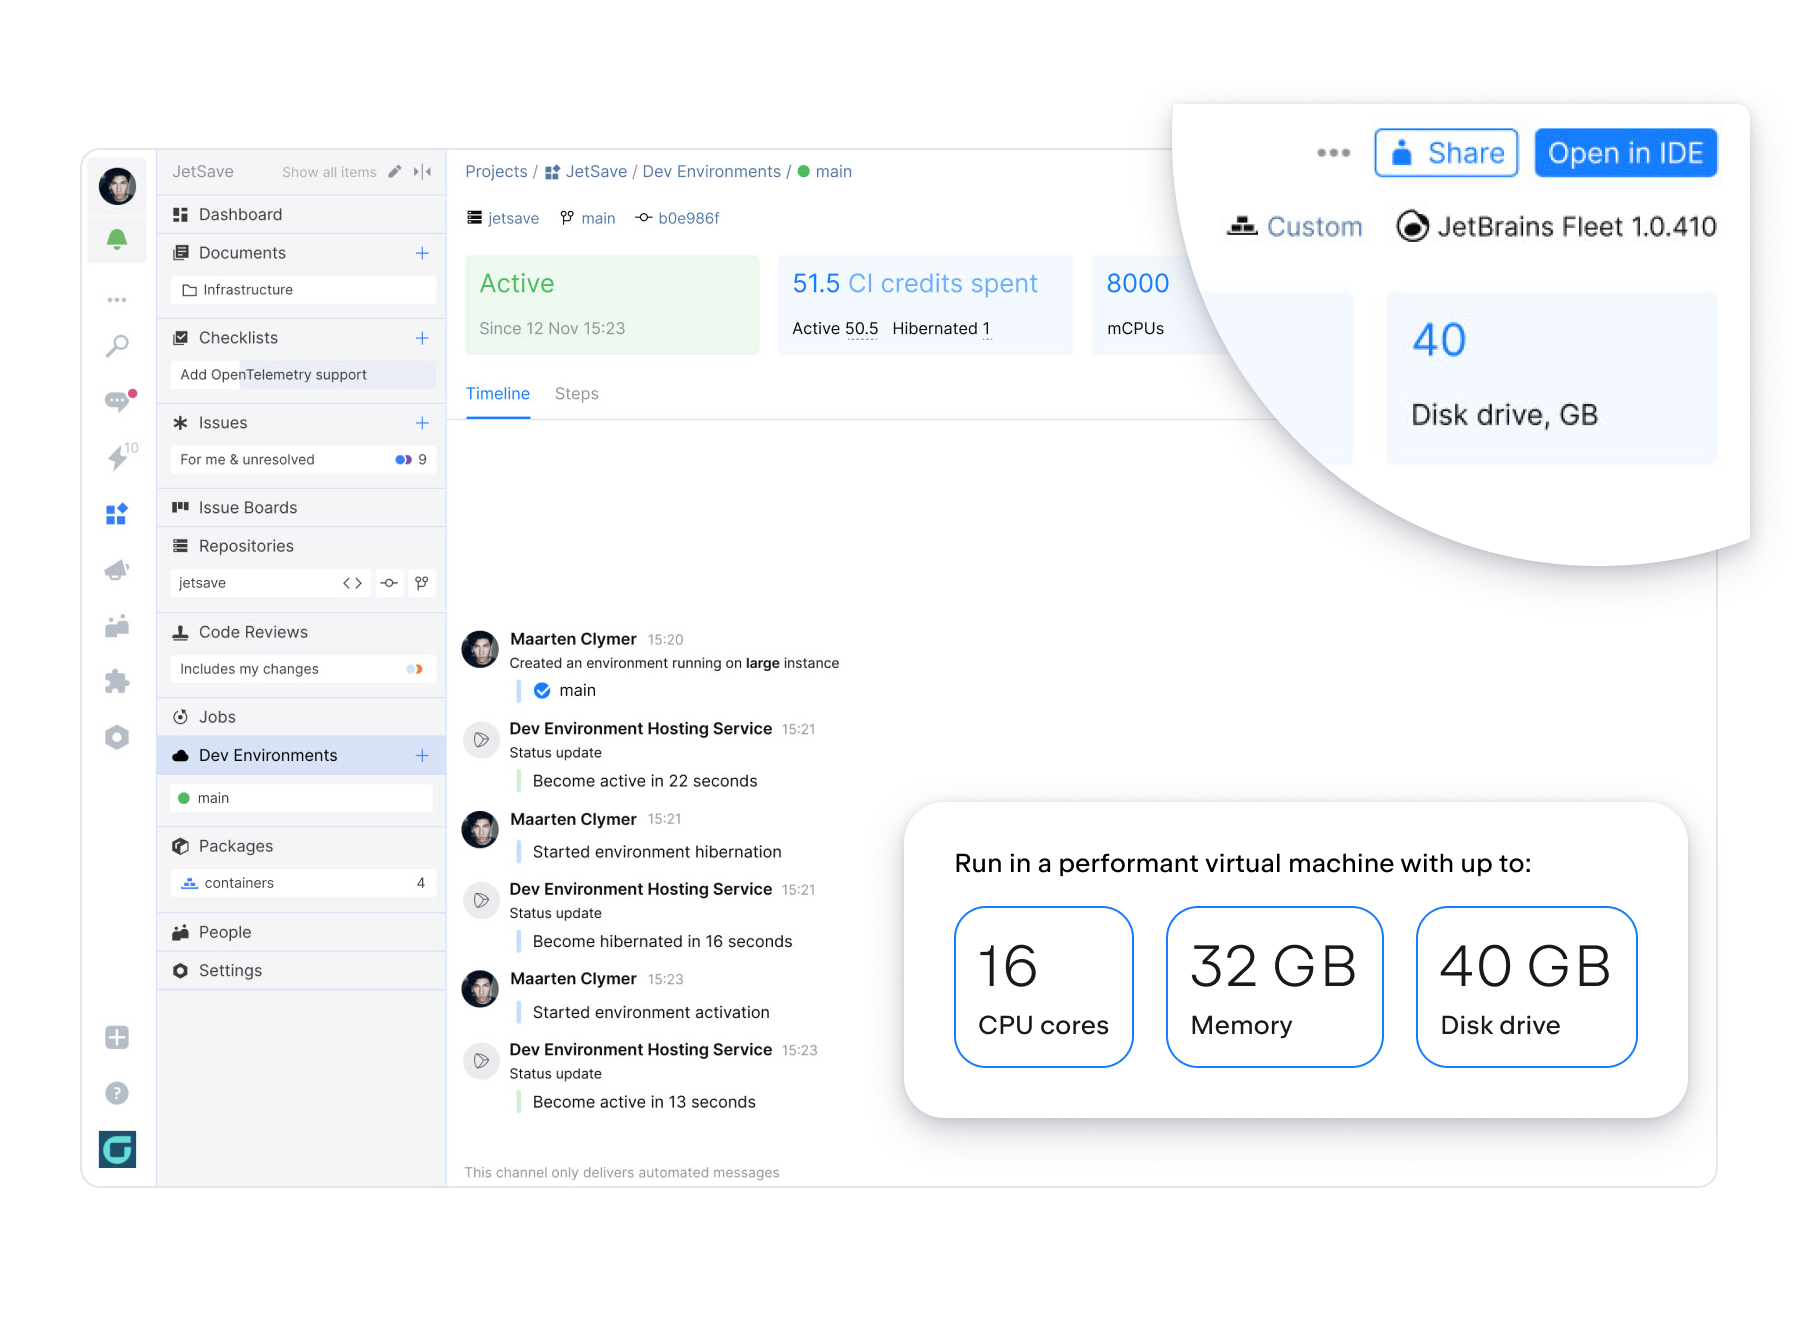
Task: Toggle 'For me & unresolved' issues filter
Action: (403, 460)
